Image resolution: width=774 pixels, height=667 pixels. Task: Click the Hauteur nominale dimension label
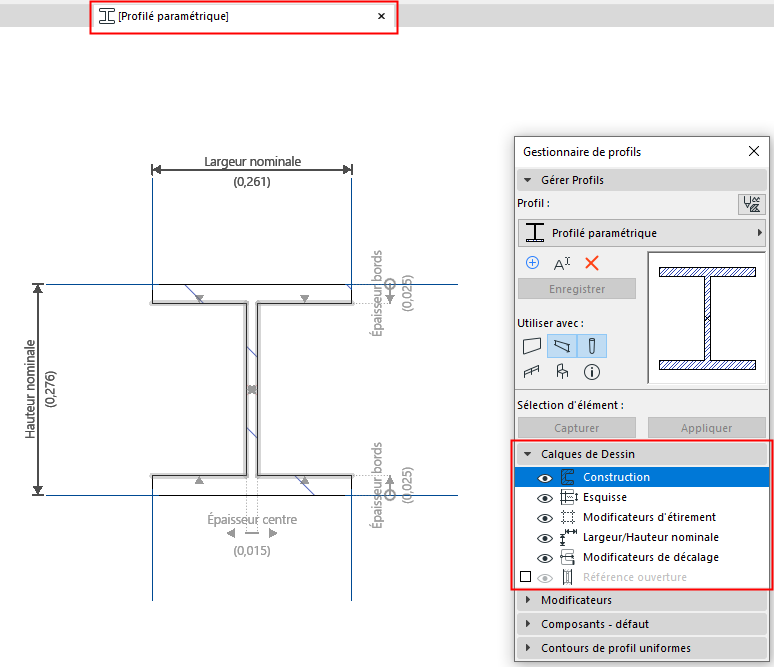(x=31, y=389)
